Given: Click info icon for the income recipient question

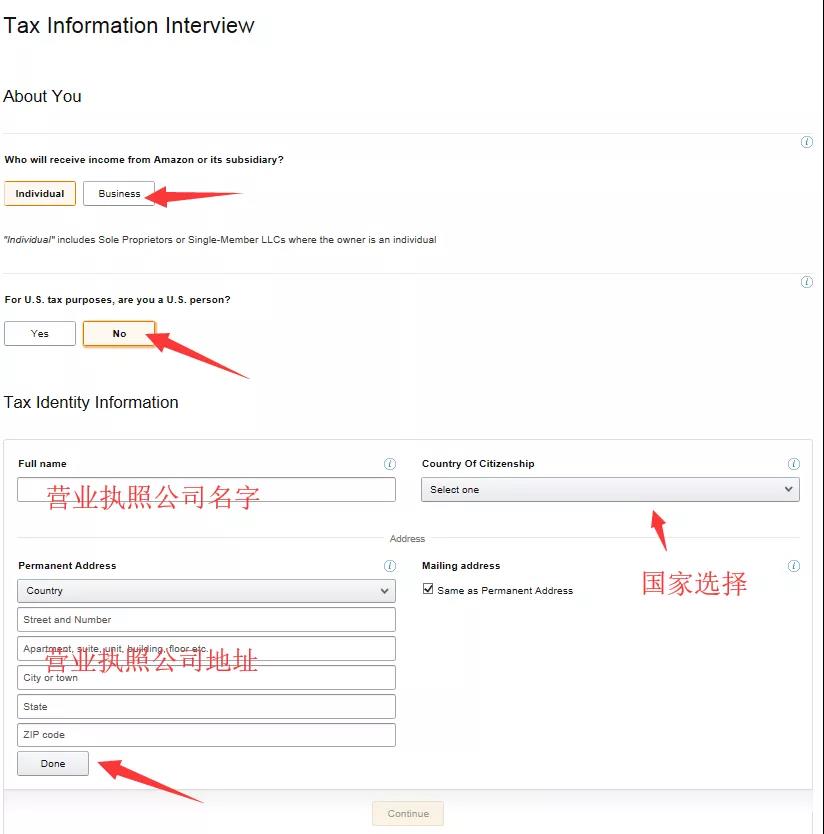Looking at the screenshot, I should coord(807,142).
